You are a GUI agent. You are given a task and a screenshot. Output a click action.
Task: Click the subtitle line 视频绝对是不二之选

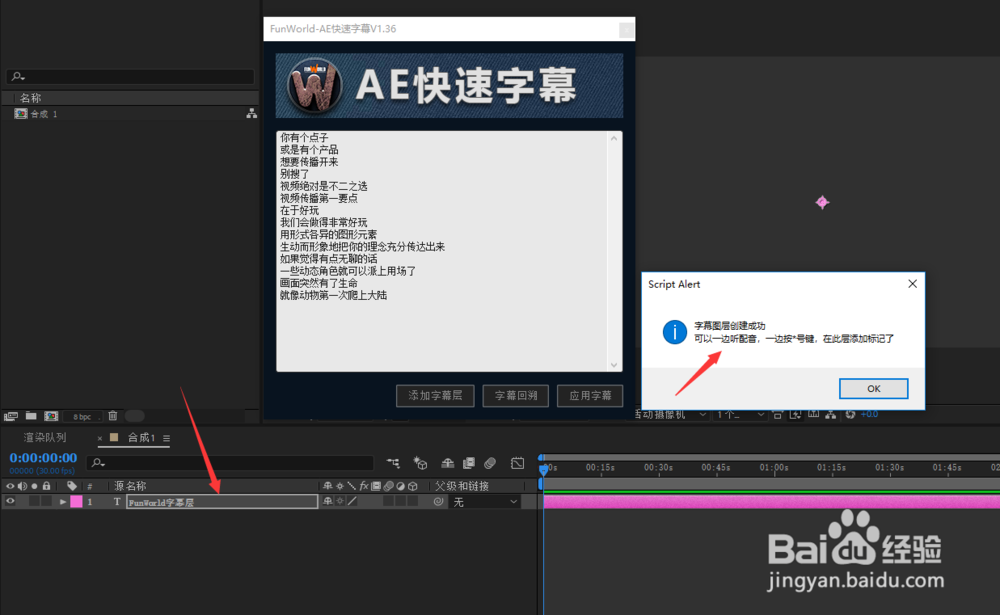[x=323, y=186]
